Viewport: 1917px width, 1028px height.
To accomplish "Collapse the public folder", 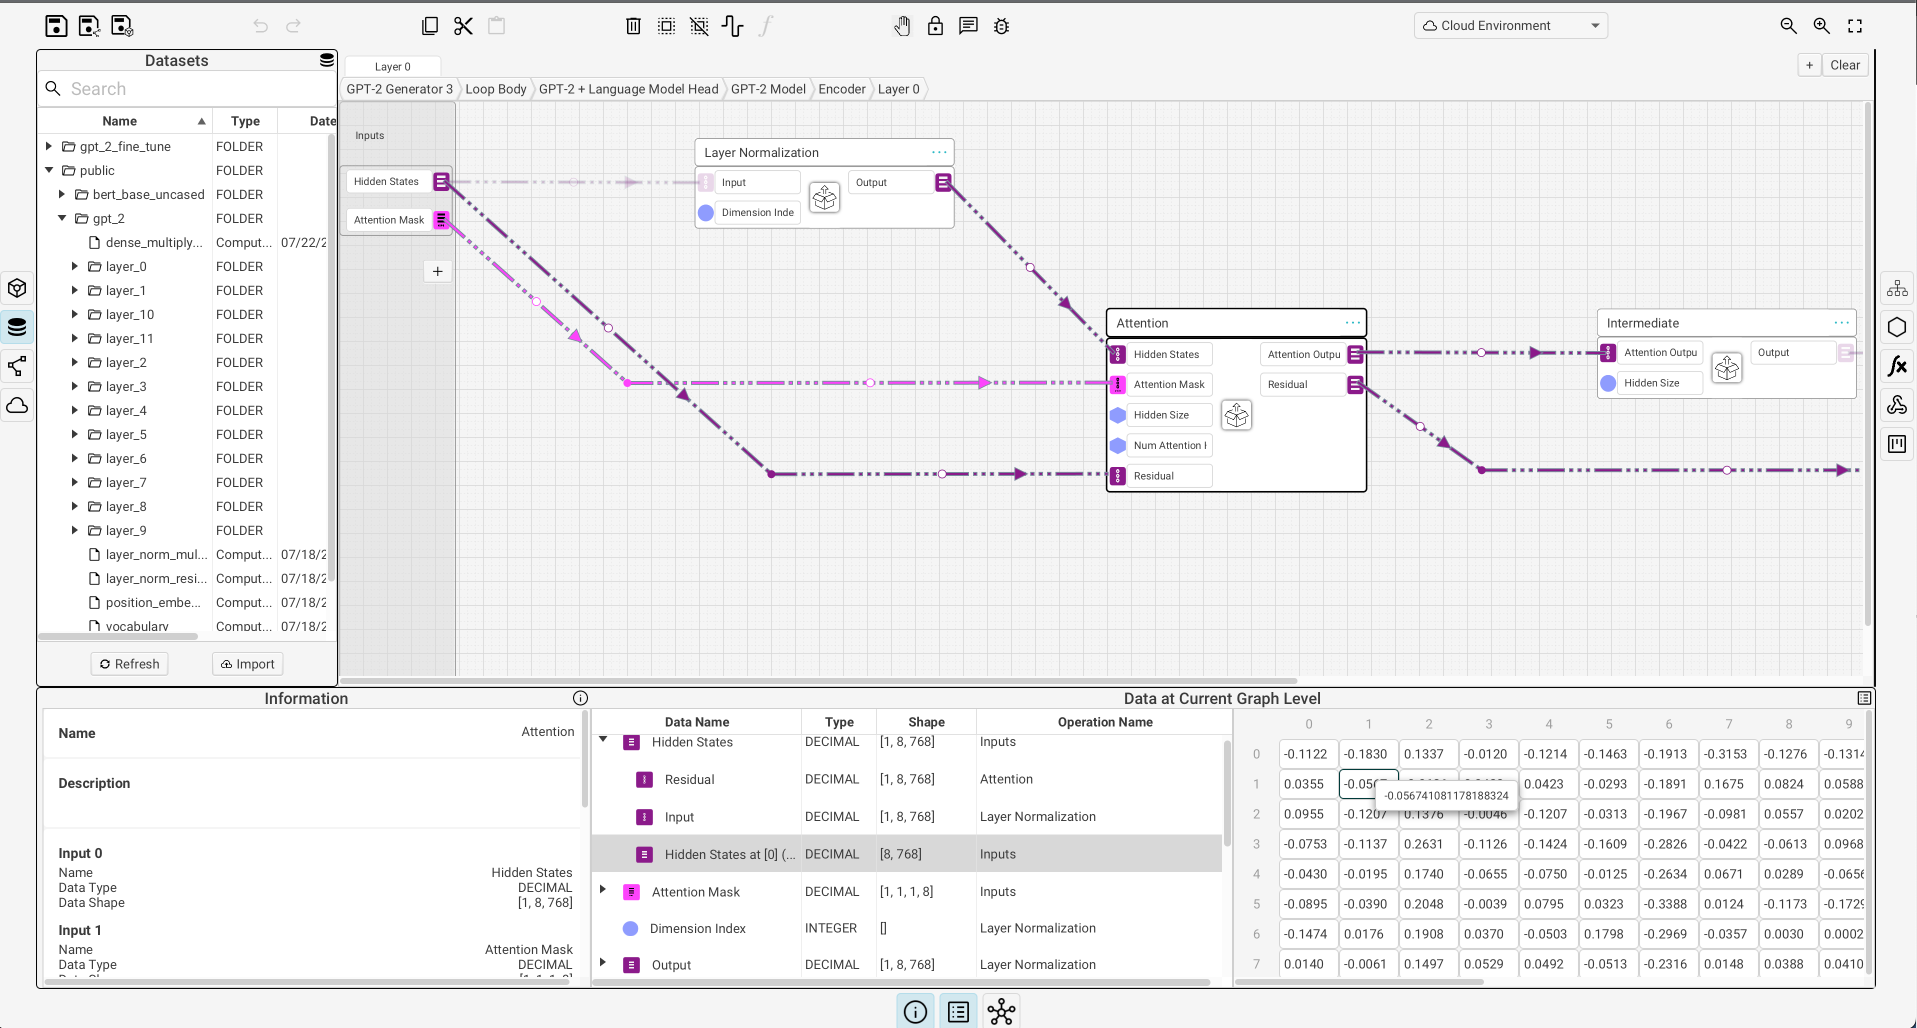I will [49, 170].
